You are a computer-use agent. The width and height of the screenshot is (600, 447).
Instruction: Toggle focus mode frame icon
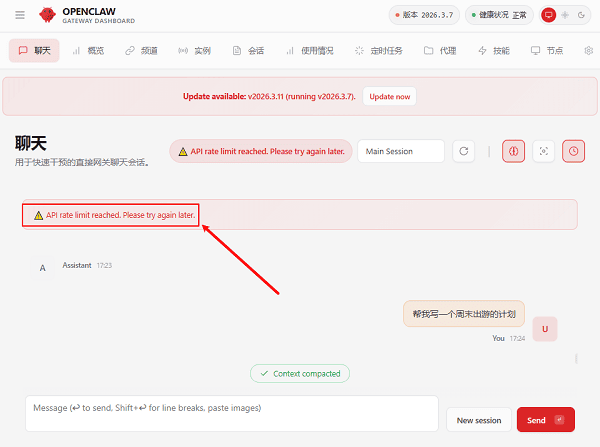[x=544, y=151]
